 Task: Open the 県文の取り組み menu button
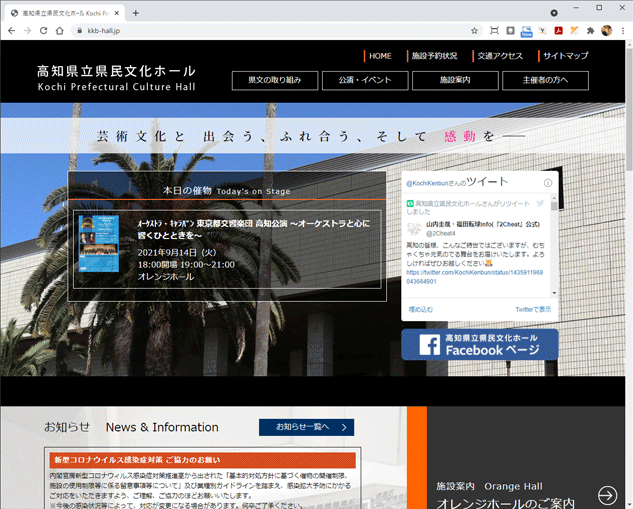(275, 80)
